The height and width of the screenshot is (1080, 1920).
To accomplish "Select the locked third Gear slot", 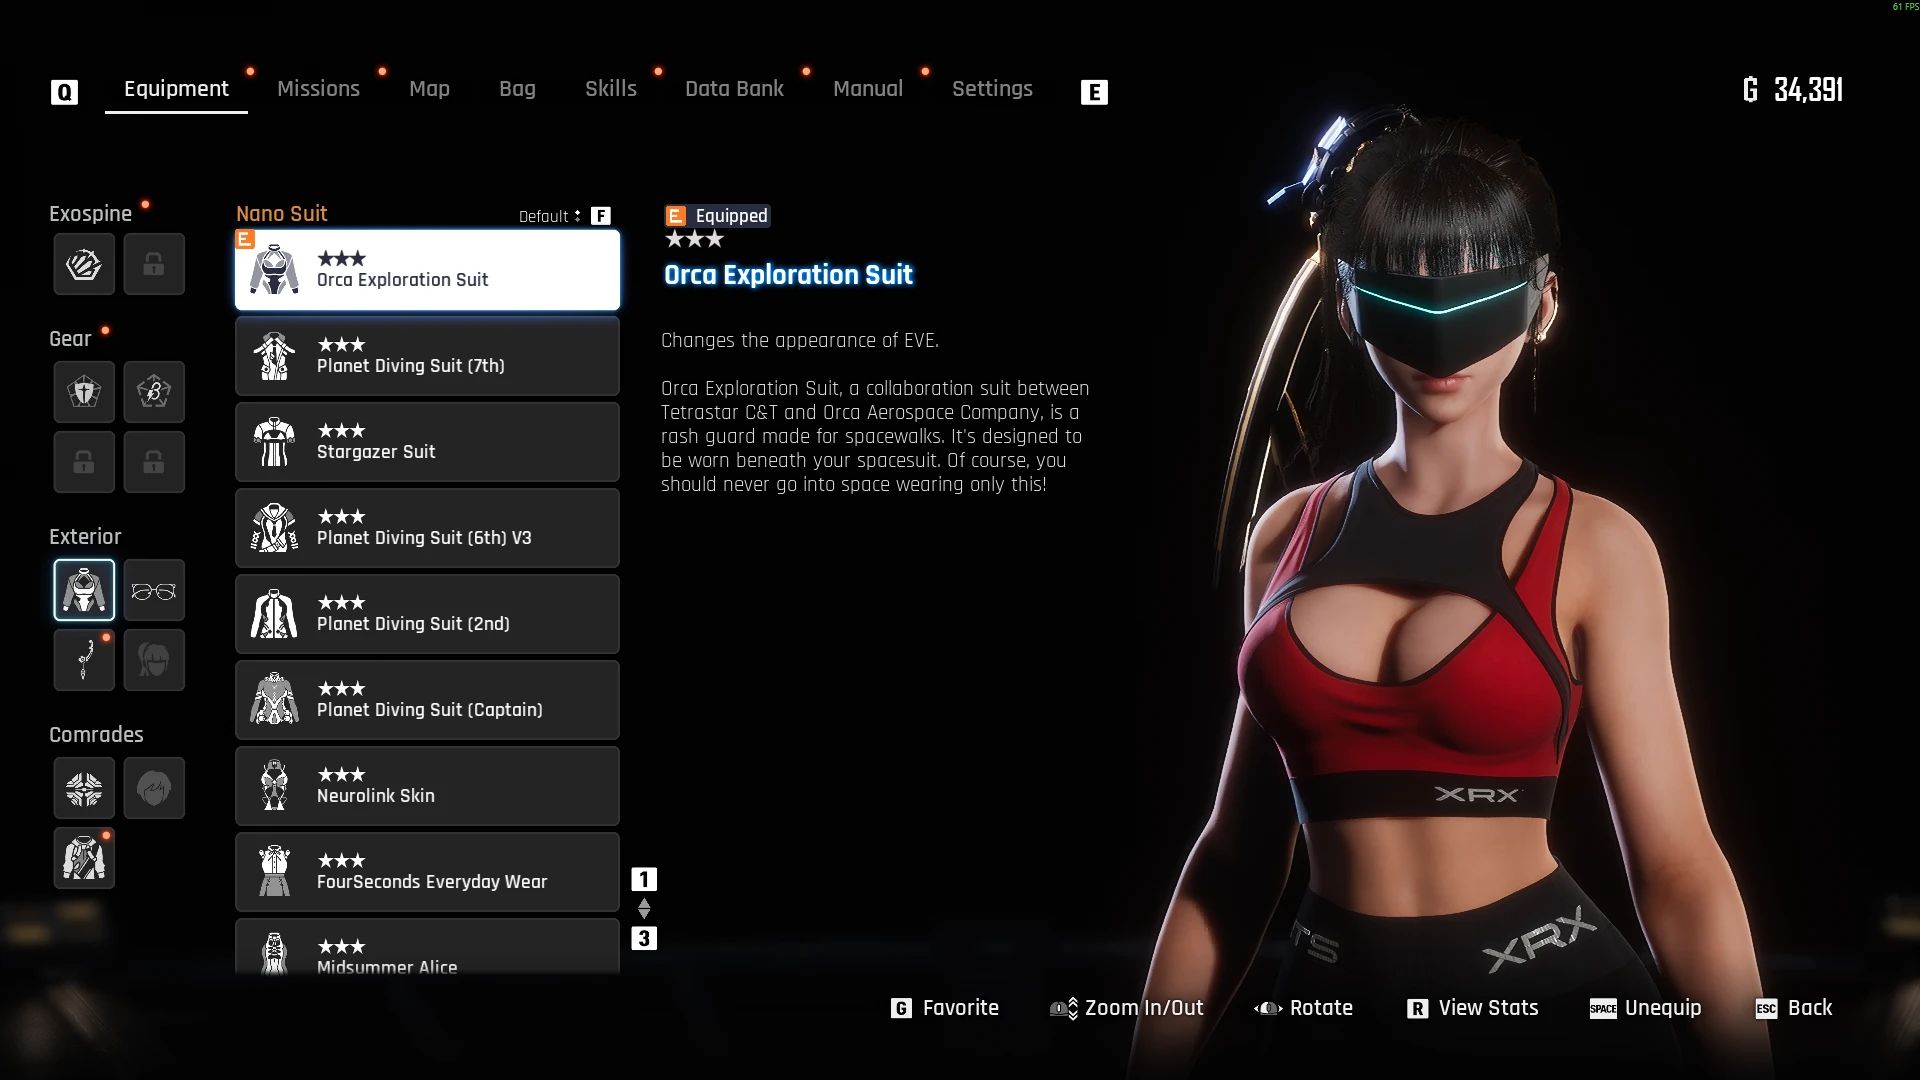I will pyautogui.click(x=84, y=462).
